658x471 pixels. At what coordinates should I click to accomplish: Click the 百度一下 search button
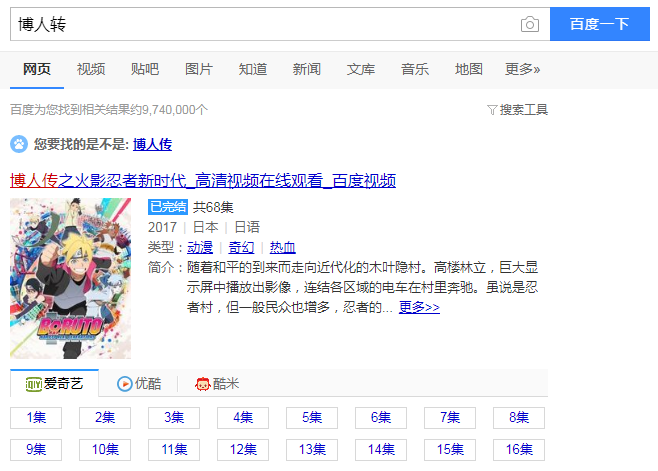click(600, 24)
